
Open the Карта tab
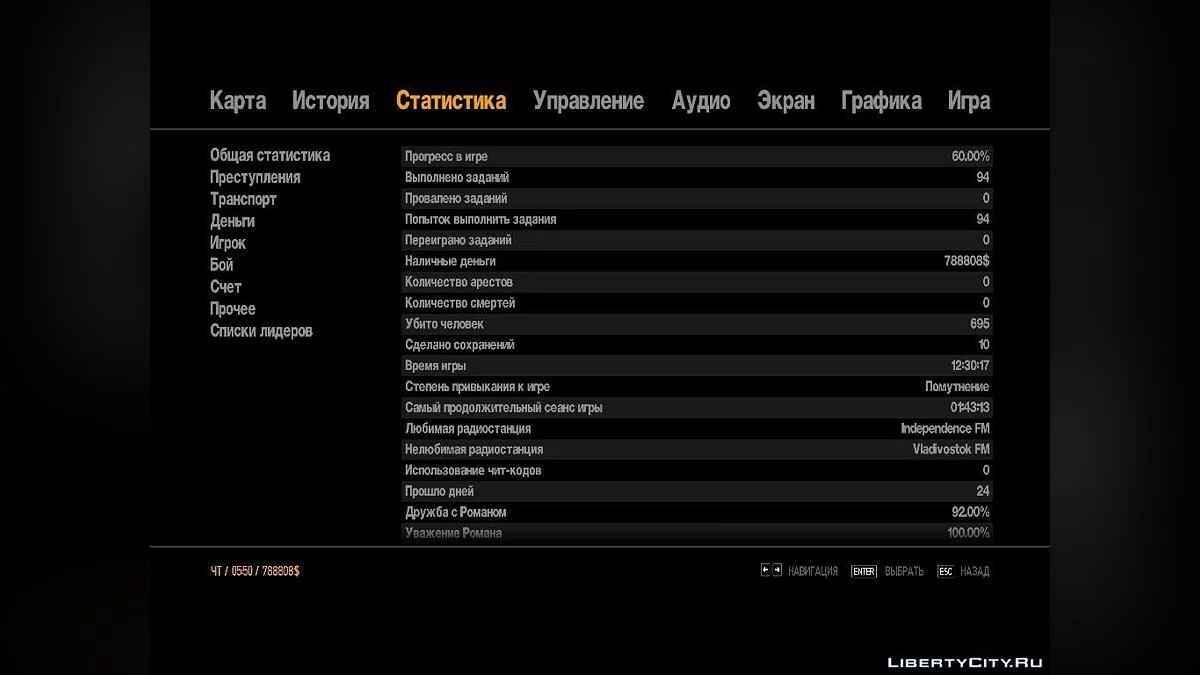click(238, 101)
